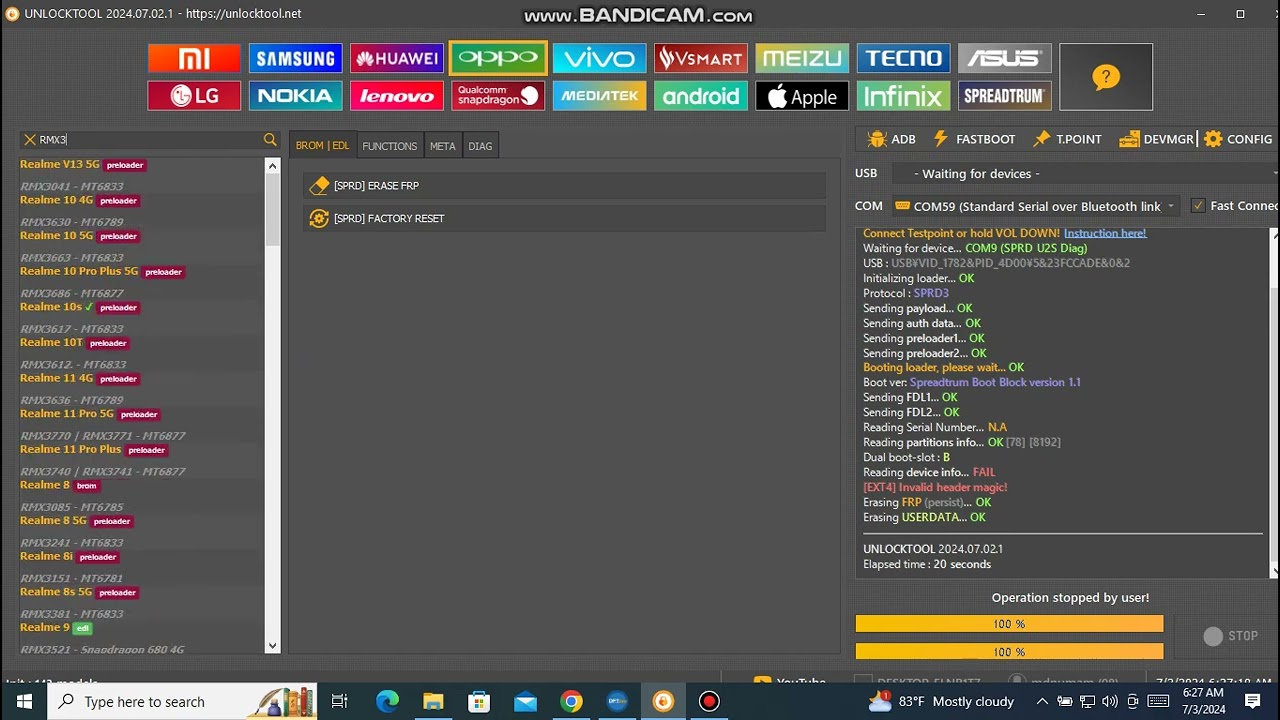
Task: Click the [SPRD] FACTORY RESET button
Action: (564, 218)
